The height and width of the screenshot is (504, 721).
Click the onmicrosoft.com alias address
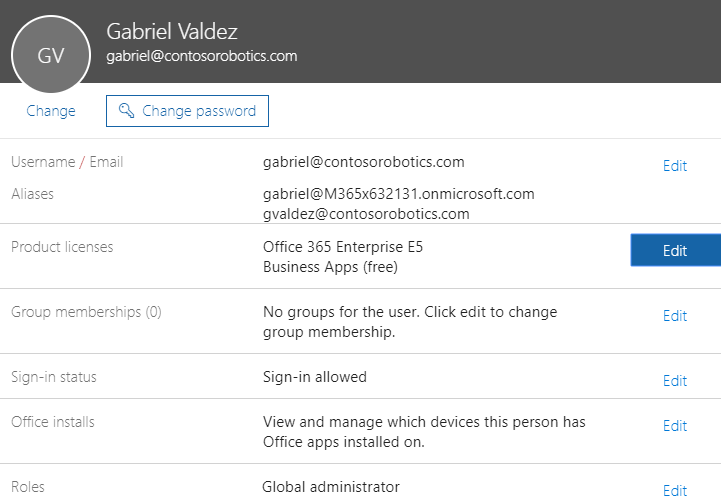pos(398,194)
